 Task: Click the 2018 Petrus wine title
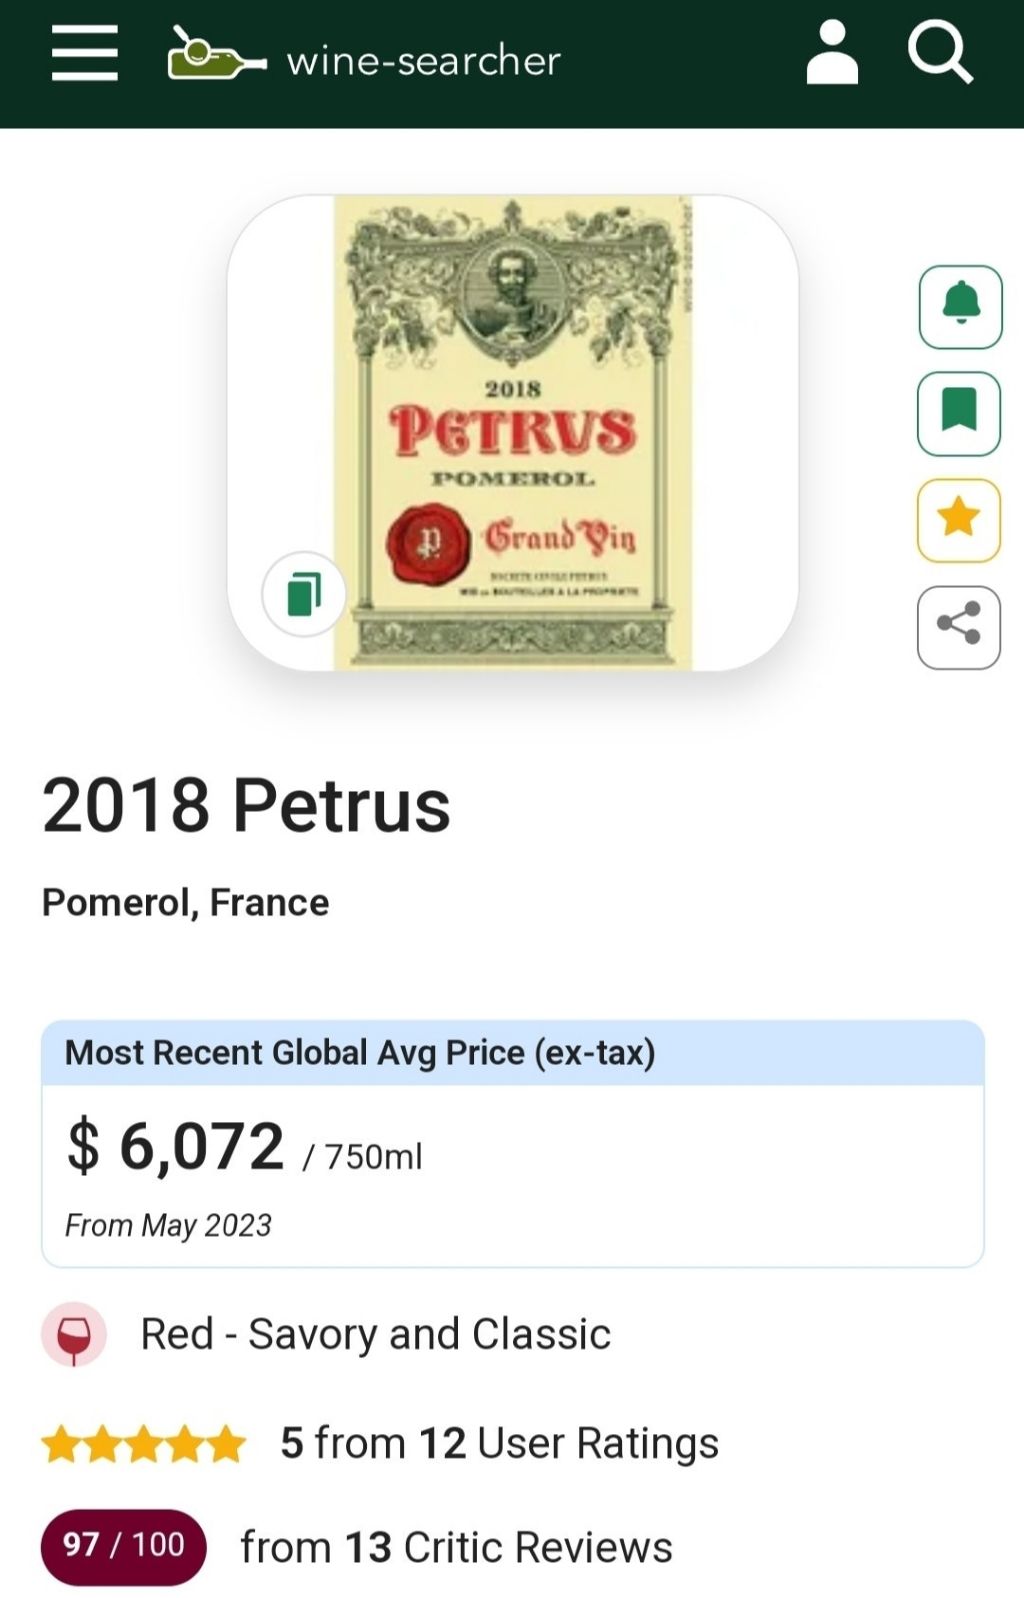246,806
